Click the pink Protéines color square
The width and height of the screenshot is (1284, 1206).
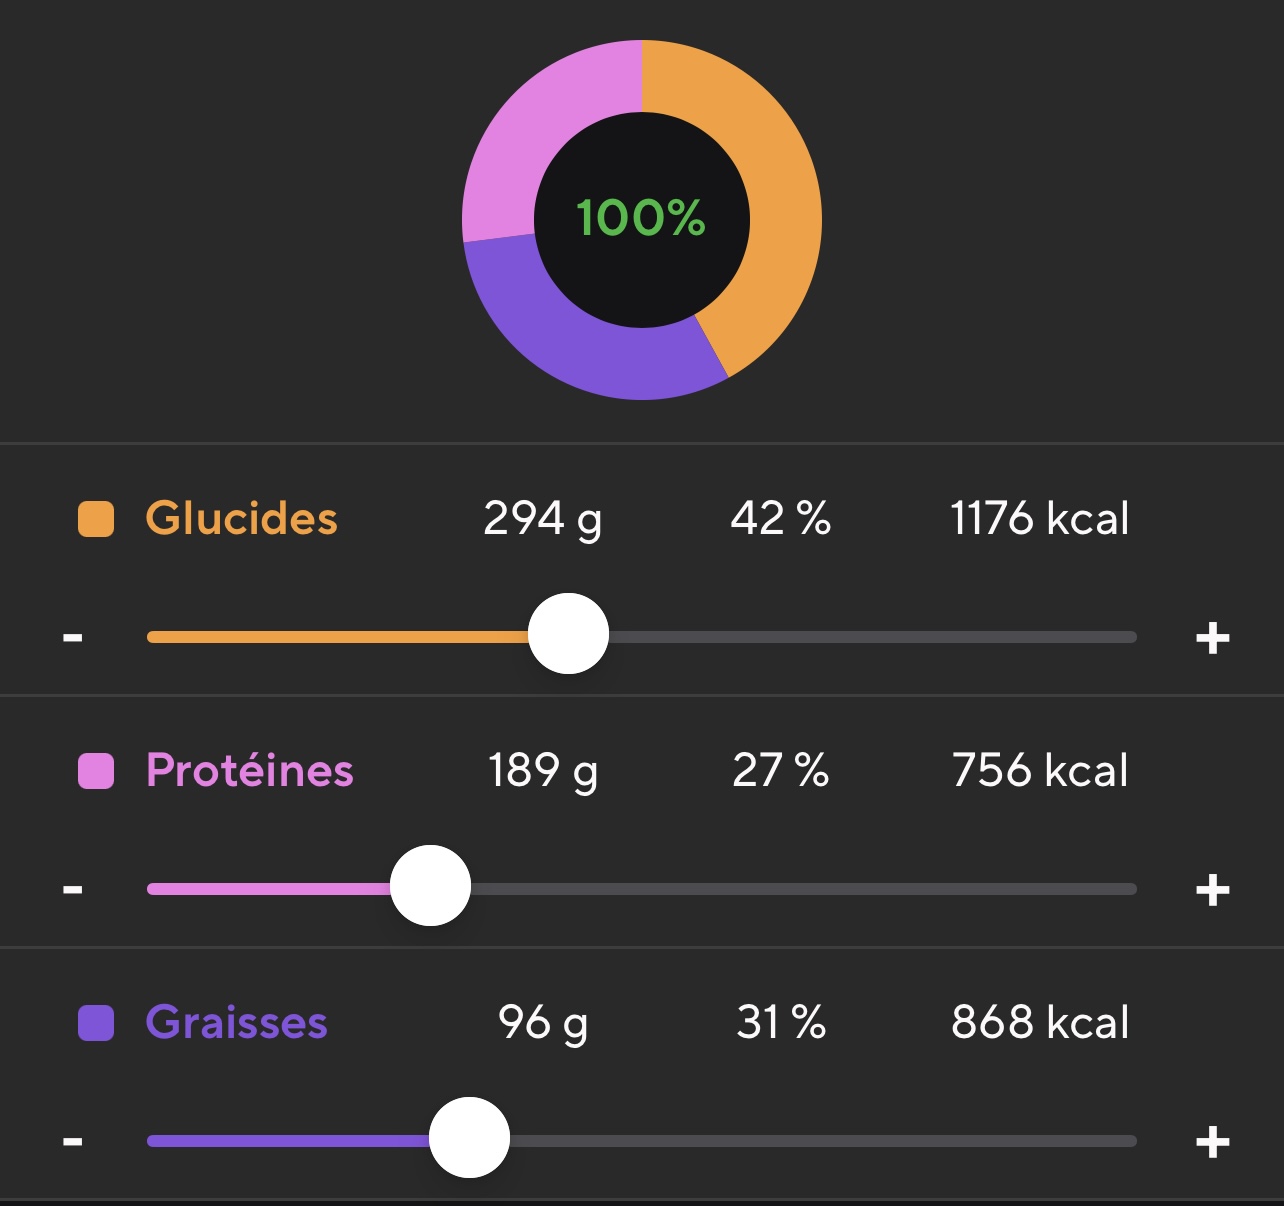tap(96, 771)
